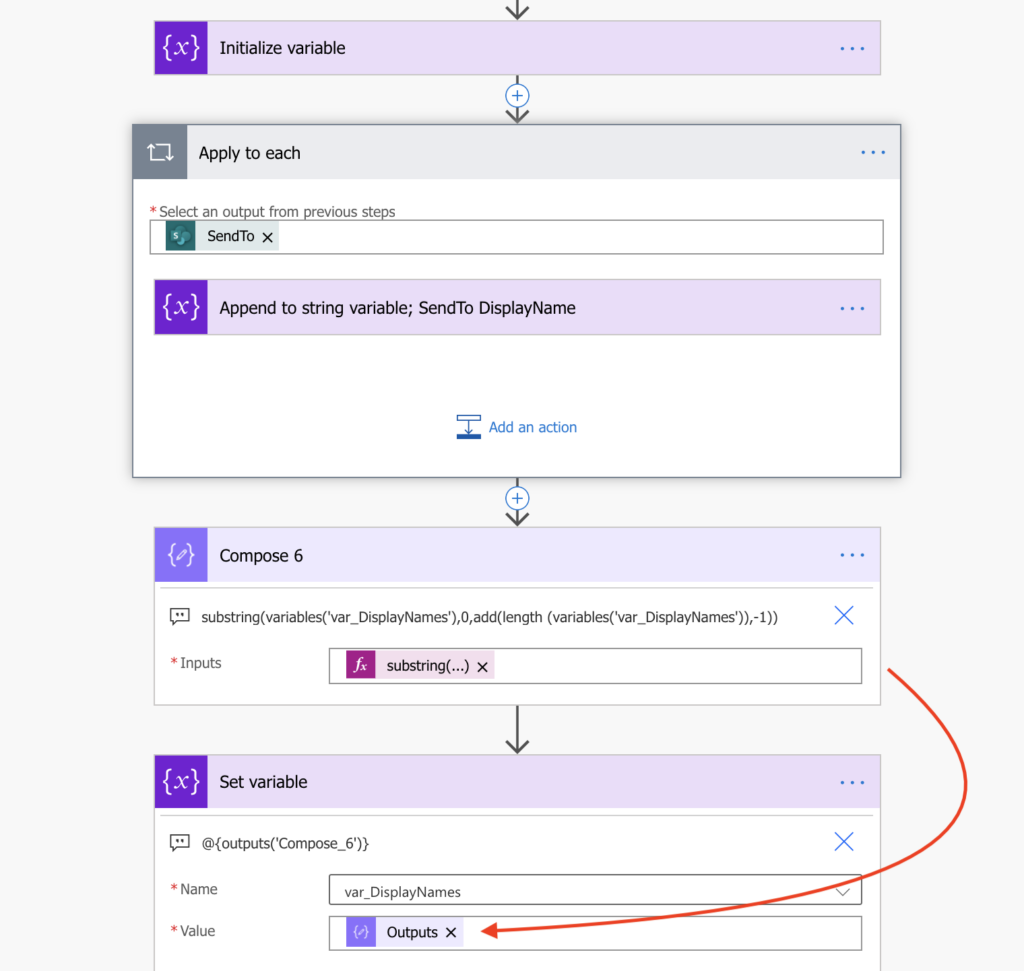The height and width of the screenshot is (971, 1024).
Task: Click the Outputs token label
Action: pos(412,932)
